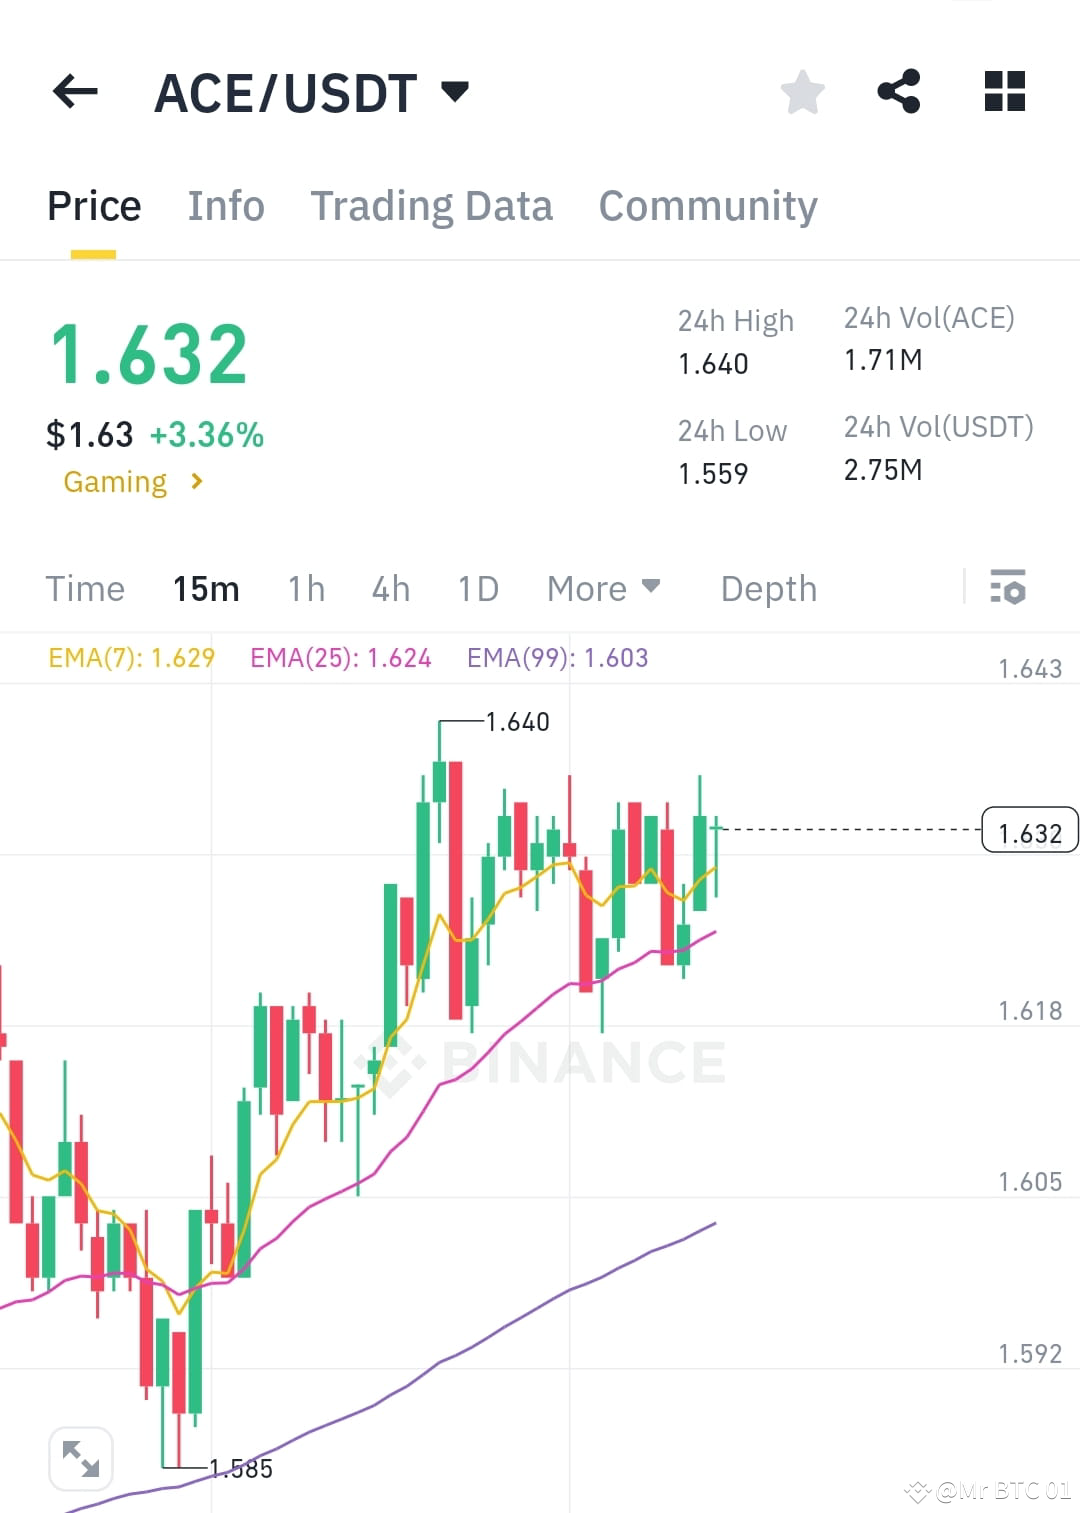This screenshot has width=1080, height=1513.
Task: Tap the back arrow to exit the chart
Action: coord(75,92)
